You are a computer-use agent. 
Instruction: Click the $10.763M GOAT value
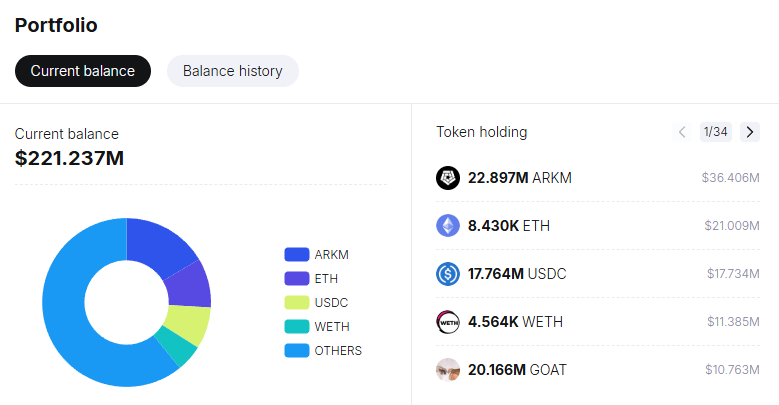[x=732, y=370]
